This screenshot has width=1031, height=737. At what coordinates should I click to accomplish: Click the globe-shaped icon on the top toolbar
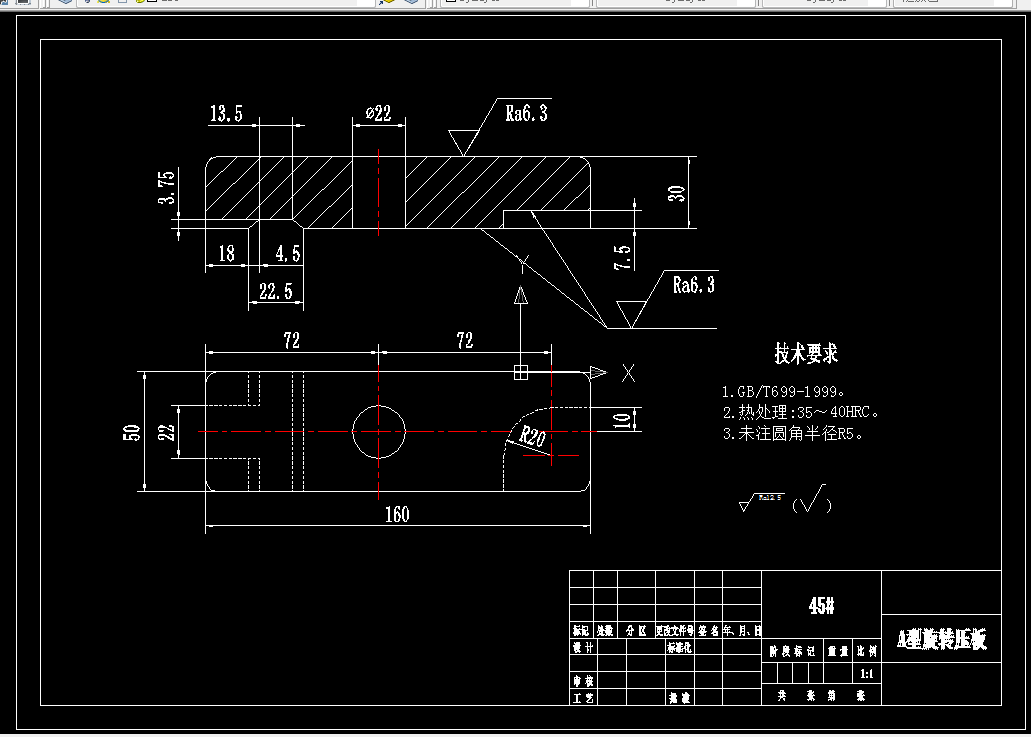pyautogui.click(x=103, y=3)
